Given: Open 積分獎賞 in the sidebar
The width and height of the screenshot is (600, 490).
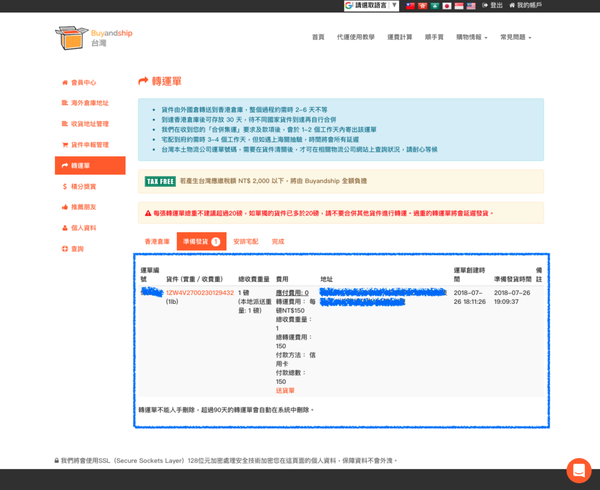Looking at the screenshot, I should point(84,187).
